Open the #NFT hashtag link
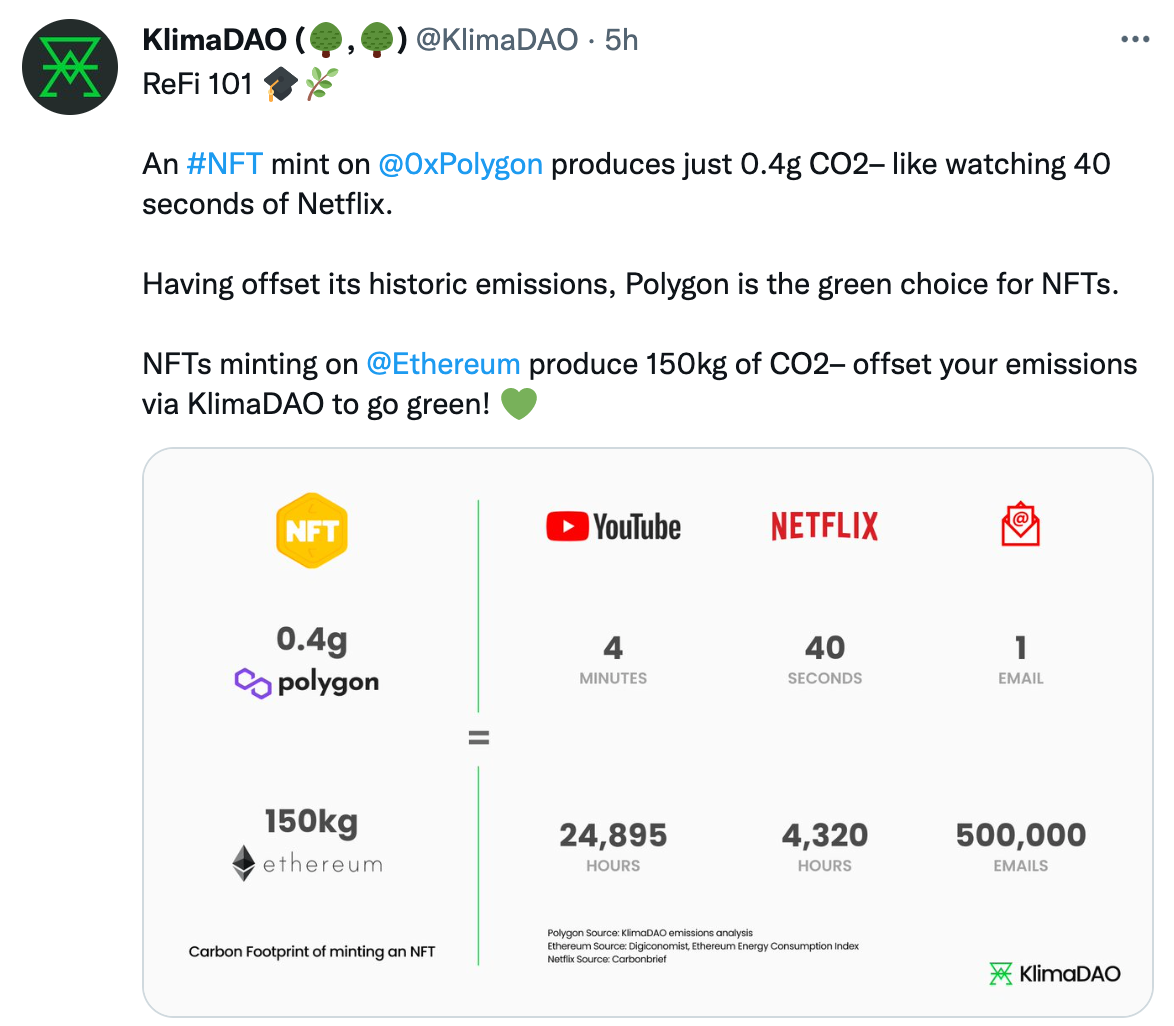The width and height of the screenshot is (1174, 1026). 224,163
